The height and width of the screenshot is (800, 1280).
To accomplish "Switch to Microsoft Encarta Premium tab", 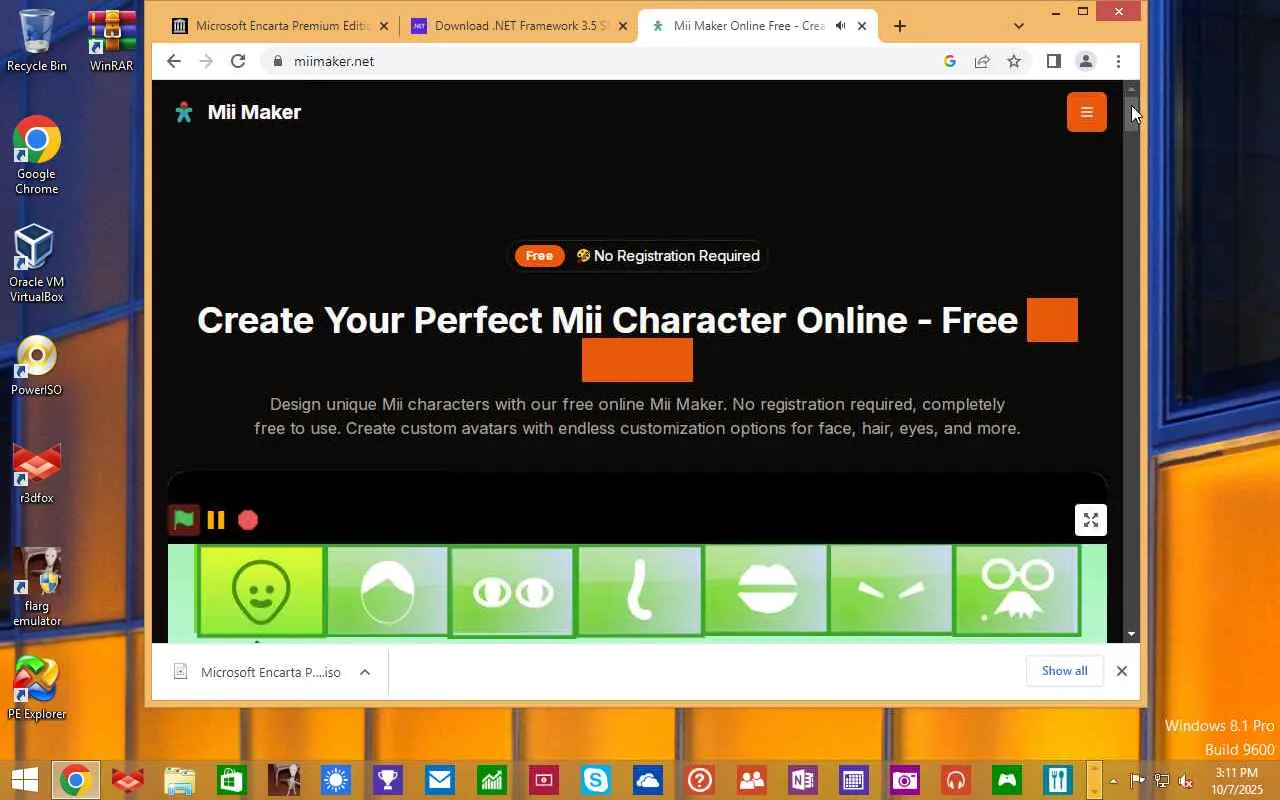I will click(x=280, y=26).
